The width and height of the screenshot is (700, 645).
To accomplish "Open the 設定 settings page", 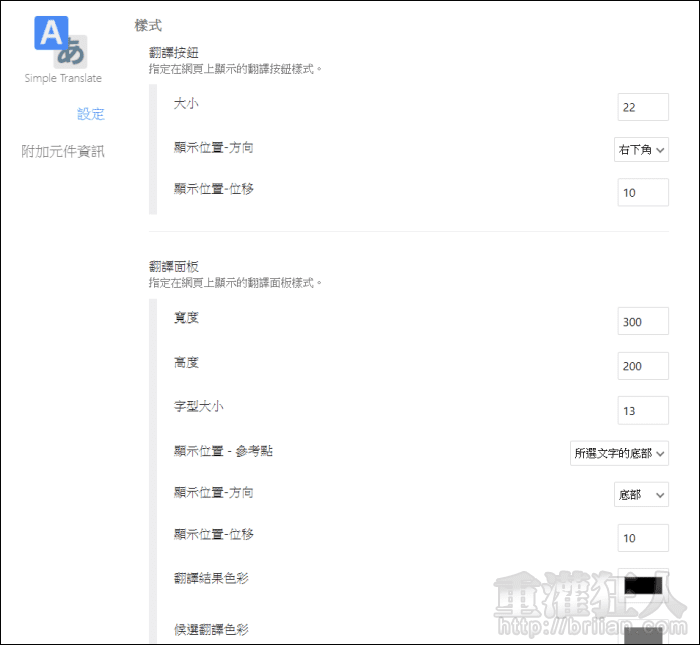I will pos(90,114).
